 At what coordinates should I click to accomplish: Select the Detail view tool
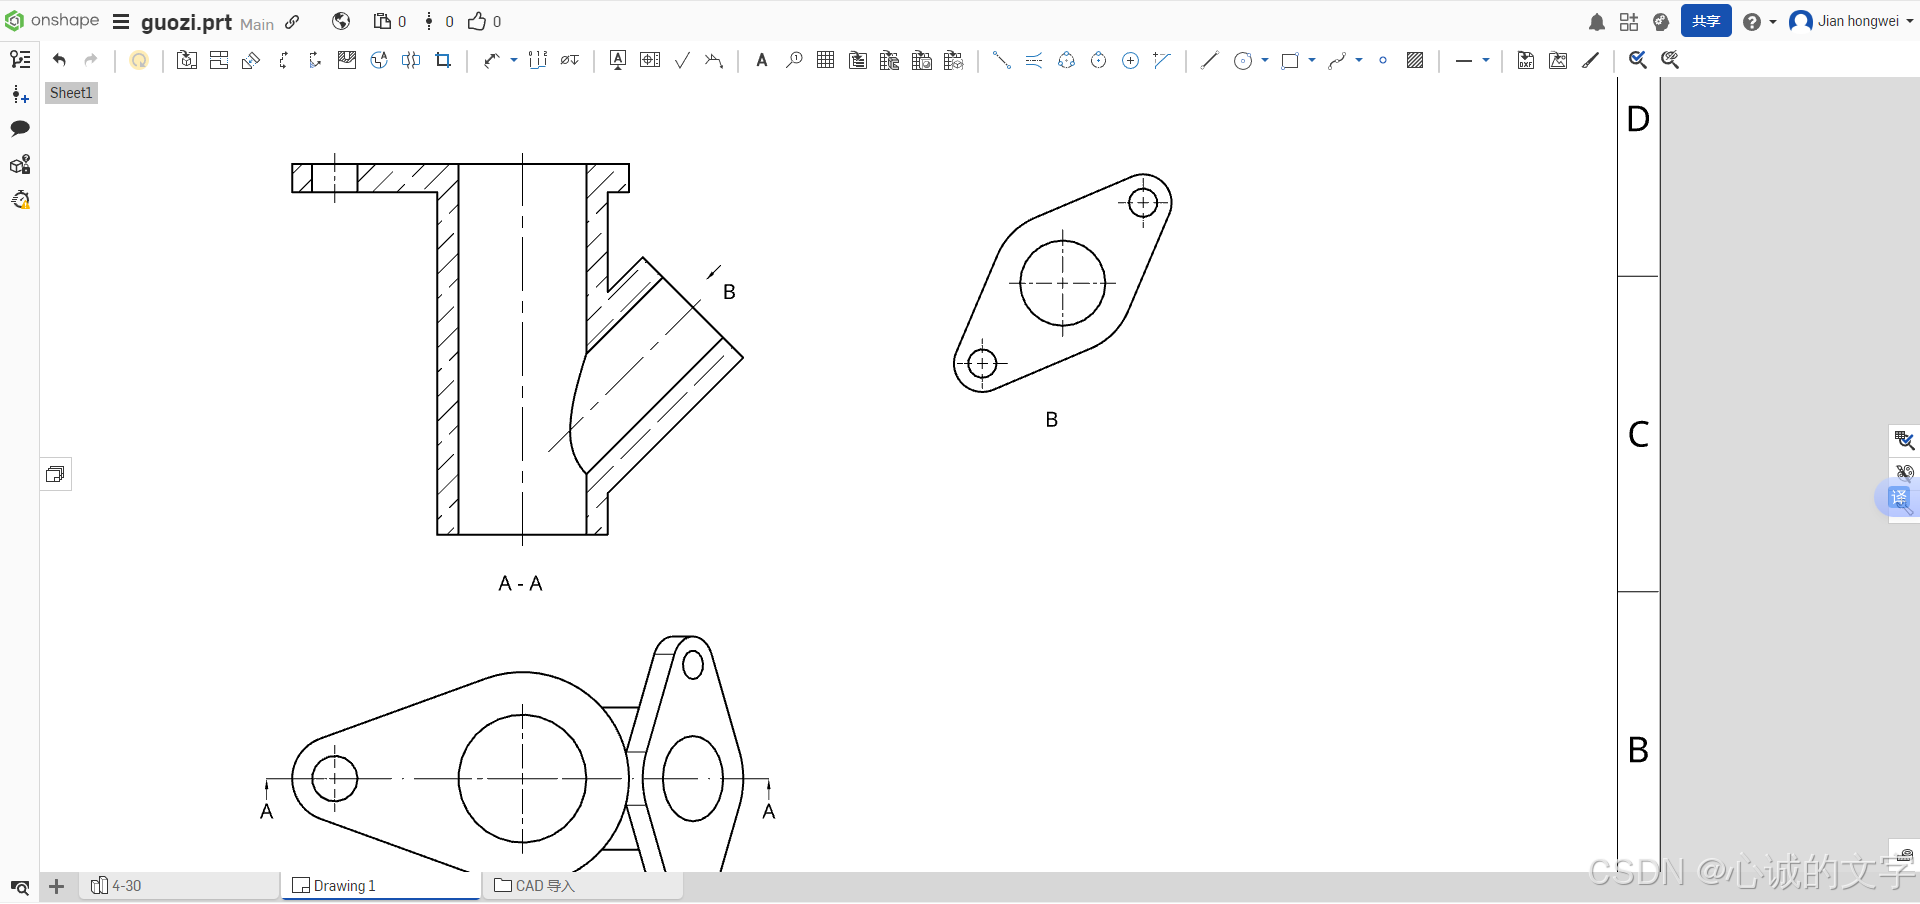click(379, 60)
